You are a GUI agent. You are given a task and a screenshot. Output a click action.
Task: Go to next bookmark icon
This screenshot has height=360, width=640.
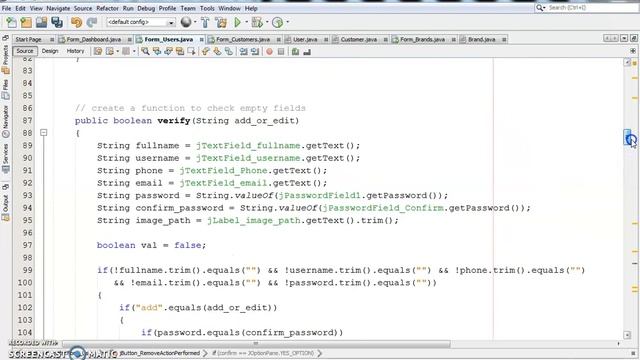pyautogui.click(x=217, y=51)
